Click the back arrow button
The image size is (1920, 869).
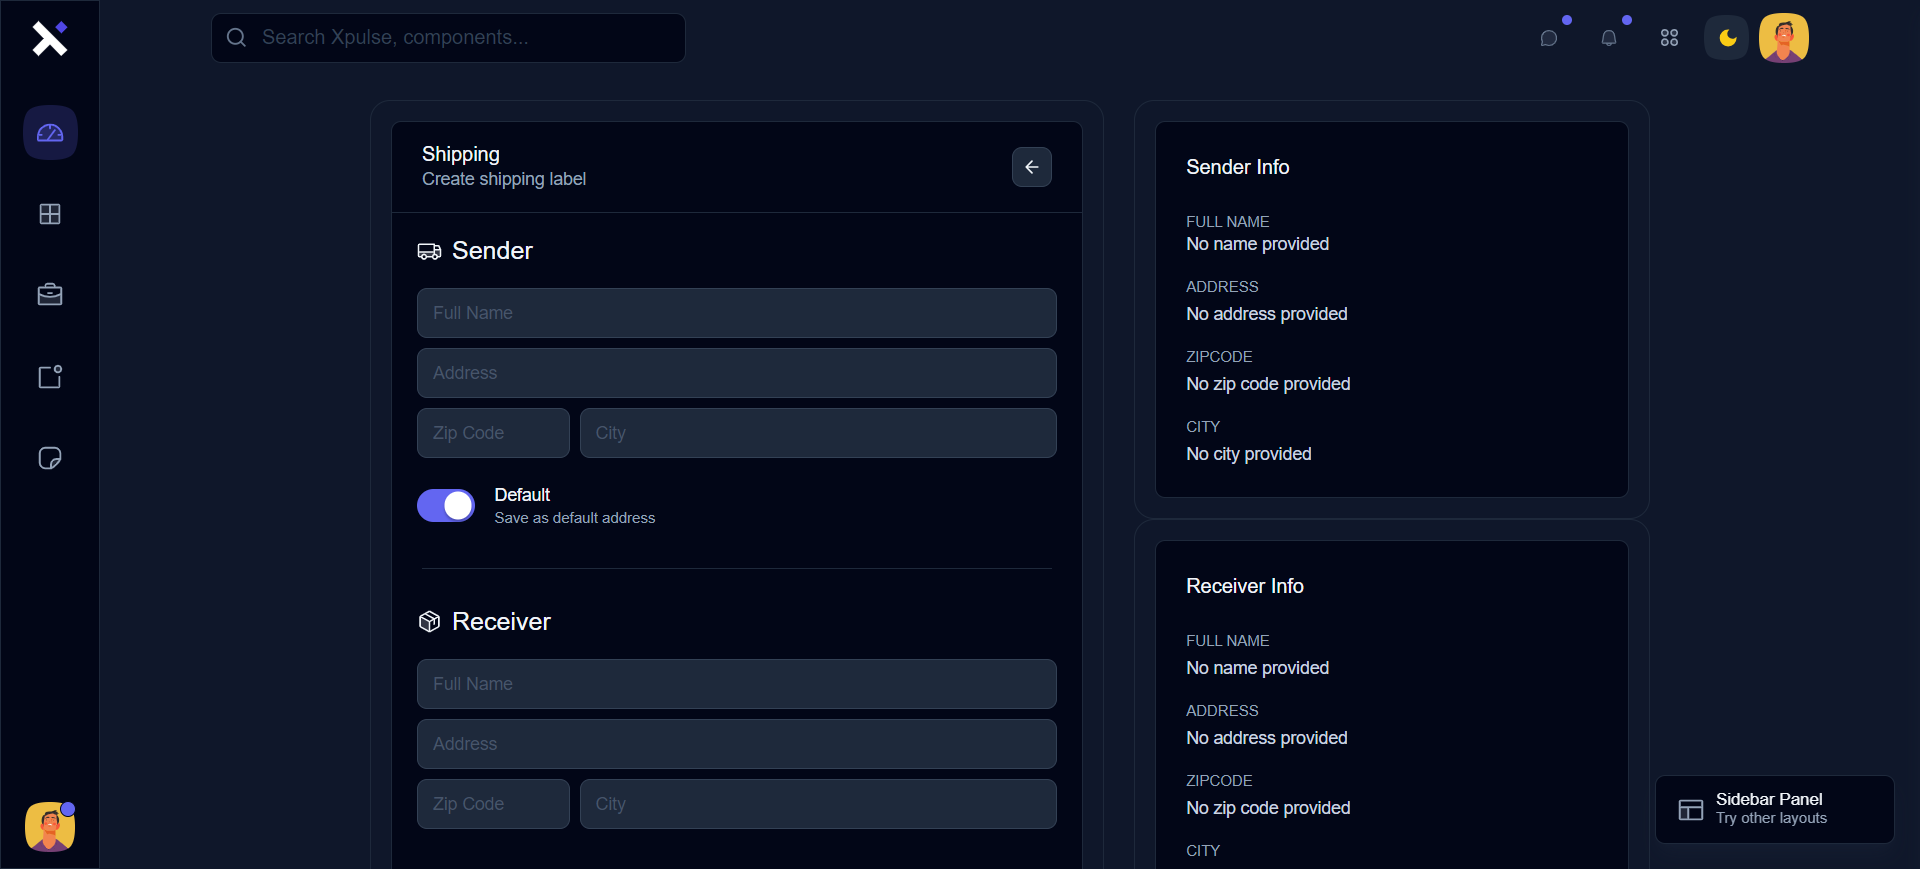1031,167
